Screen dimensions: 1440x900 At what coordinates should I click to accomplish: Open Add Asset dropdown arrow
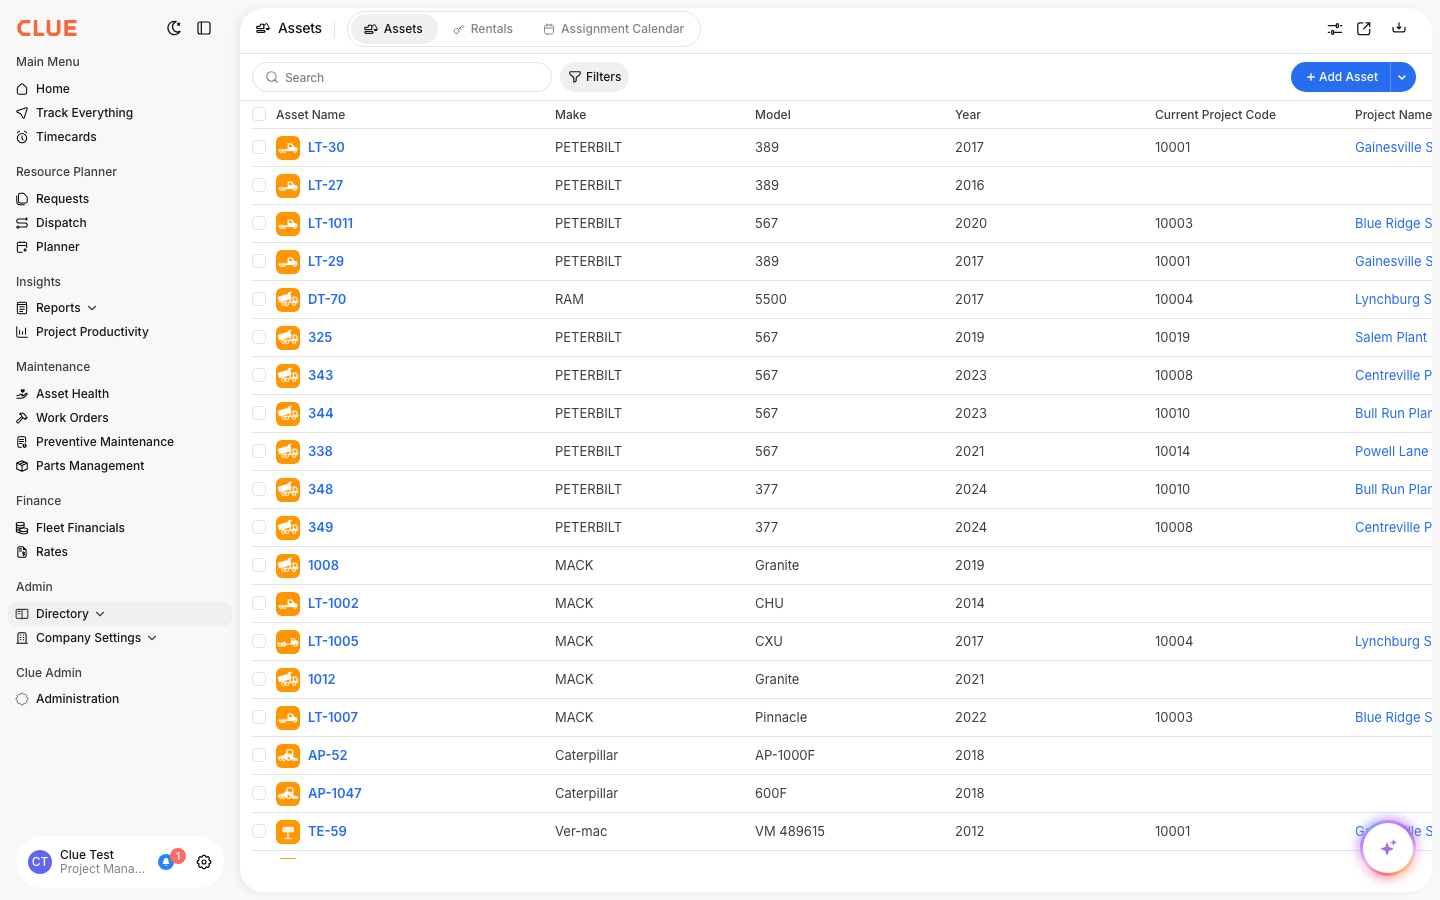1402,77
